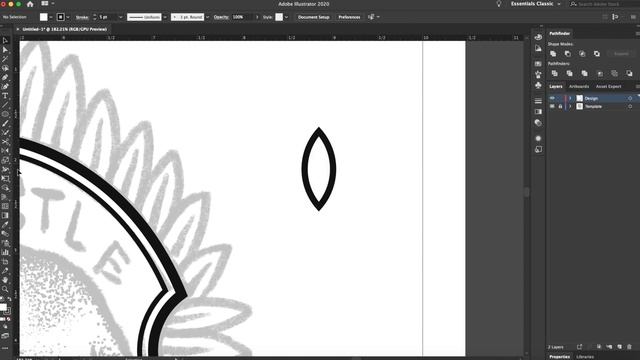Switch to Properties tab at bottom

[559, 357]
